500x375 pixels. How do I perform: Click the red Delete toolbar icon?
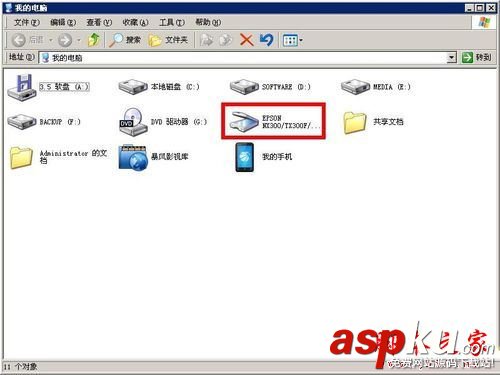247,40
